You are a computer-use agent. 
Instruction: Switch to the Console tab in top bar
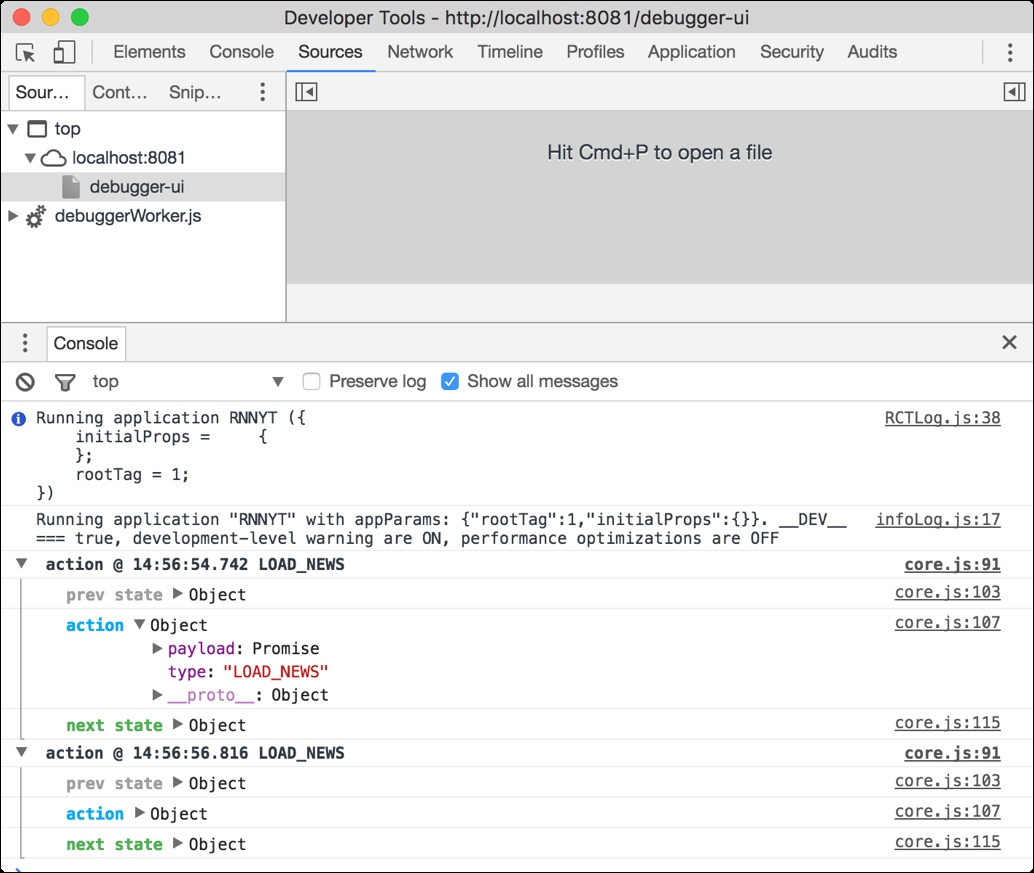[x=241, y=52]
